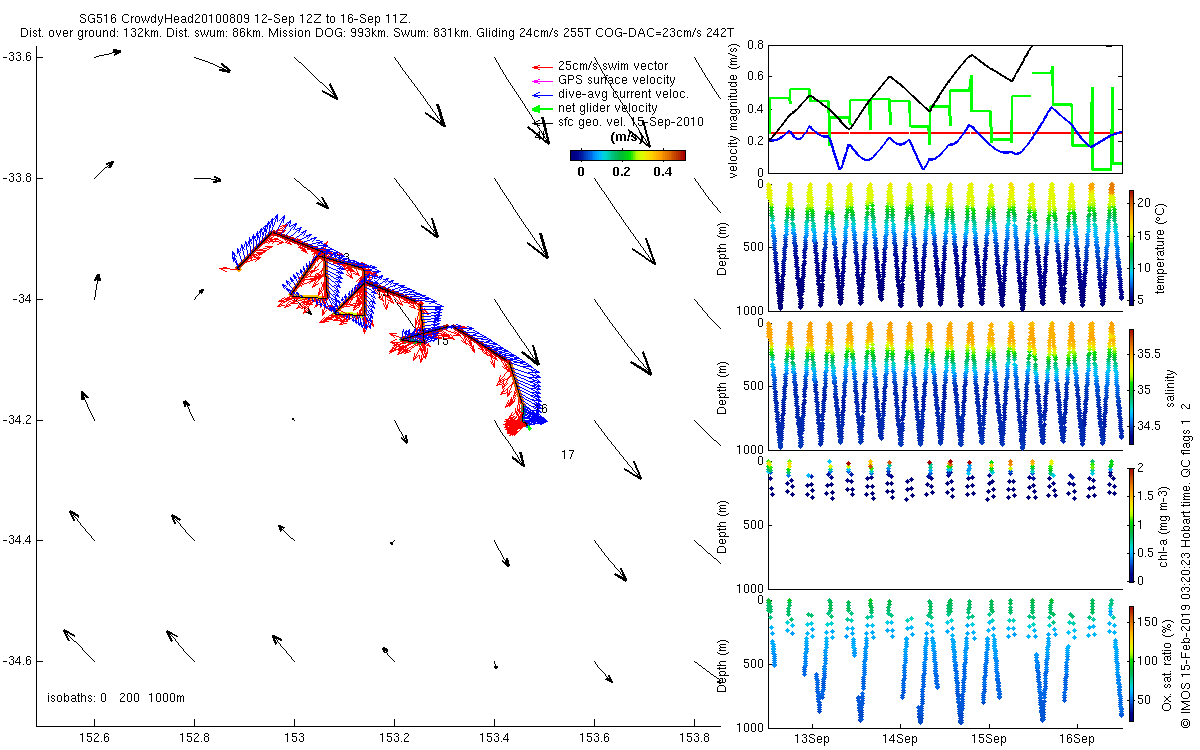Screen dimensions: 1200x750
Task: Click the '16Sep' date tick
Action: point(1077,738)
